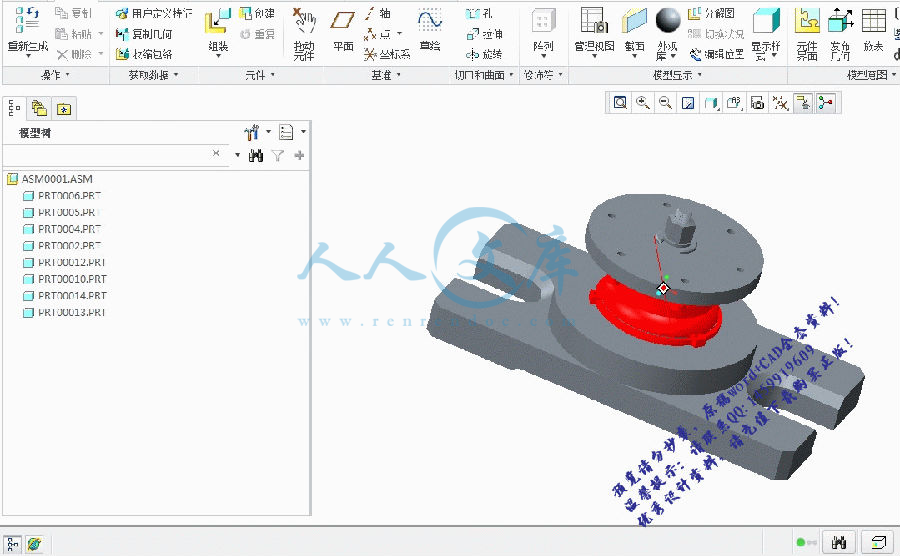The width and height of the screenshot is (900, 556).
Task: Switch to the Favorites tab
Action: click(x=64, y=108)
